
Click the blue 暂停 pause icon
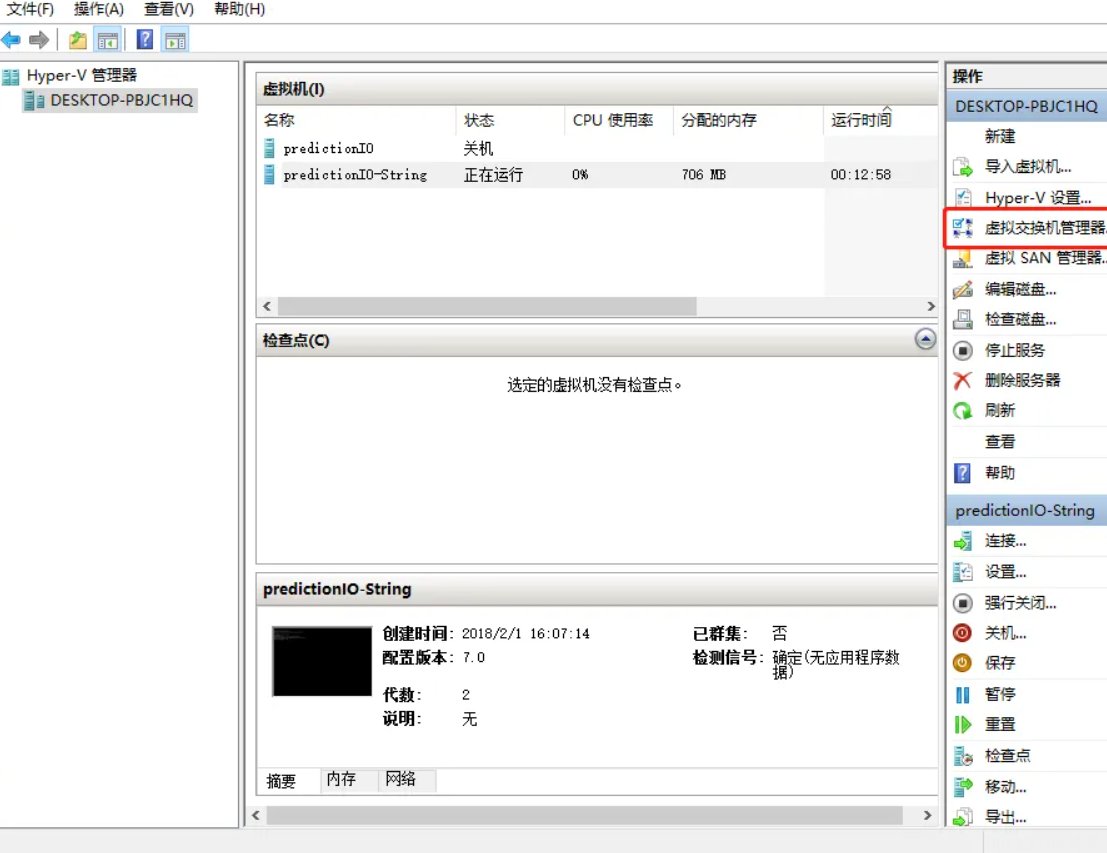tap(962, 695)
